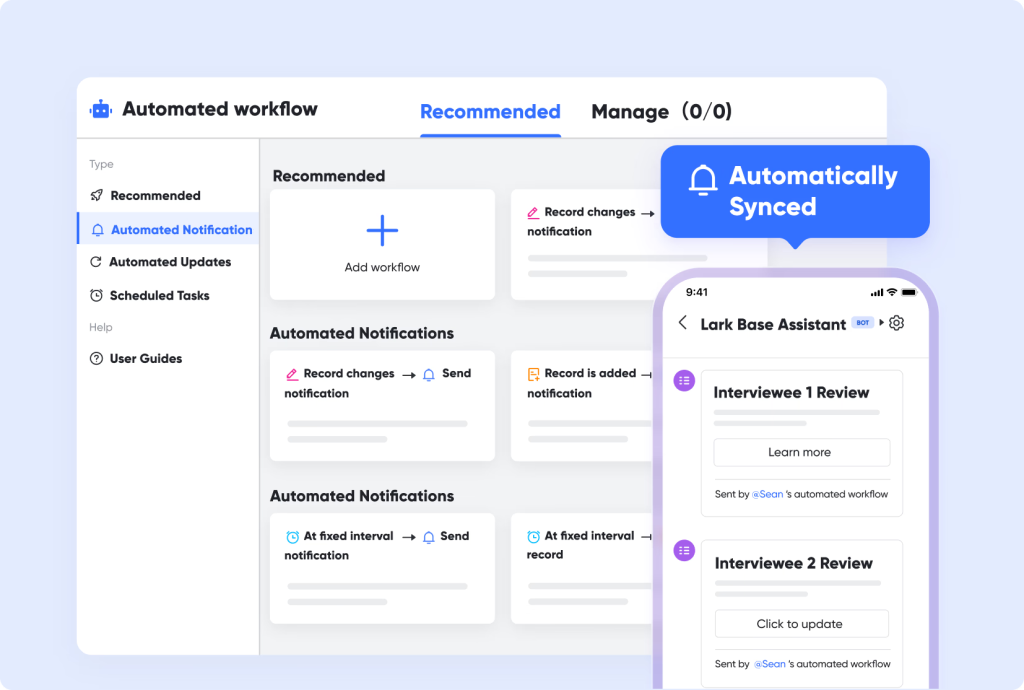Image resolution: width=1024 pixels, height=690 pixels.
Task: Open the Record changes Send notification card
Action: coord(382,406)
